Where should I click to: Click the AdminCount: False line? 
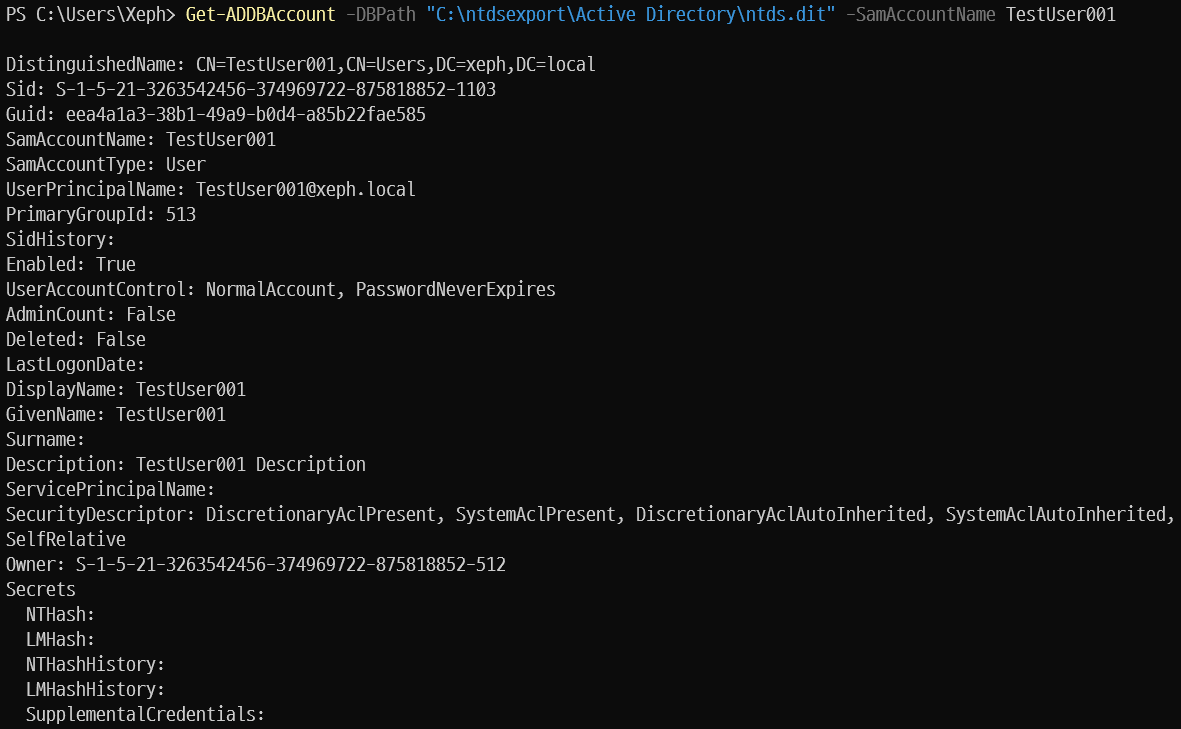[x=91, y=314]
